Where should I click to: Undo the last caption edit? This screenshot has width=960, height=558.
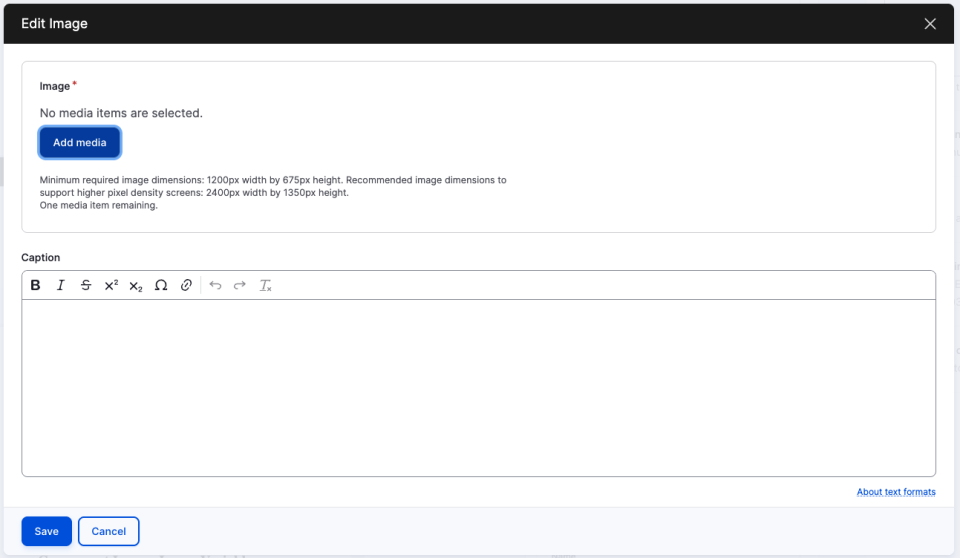[x=215, y=285]
